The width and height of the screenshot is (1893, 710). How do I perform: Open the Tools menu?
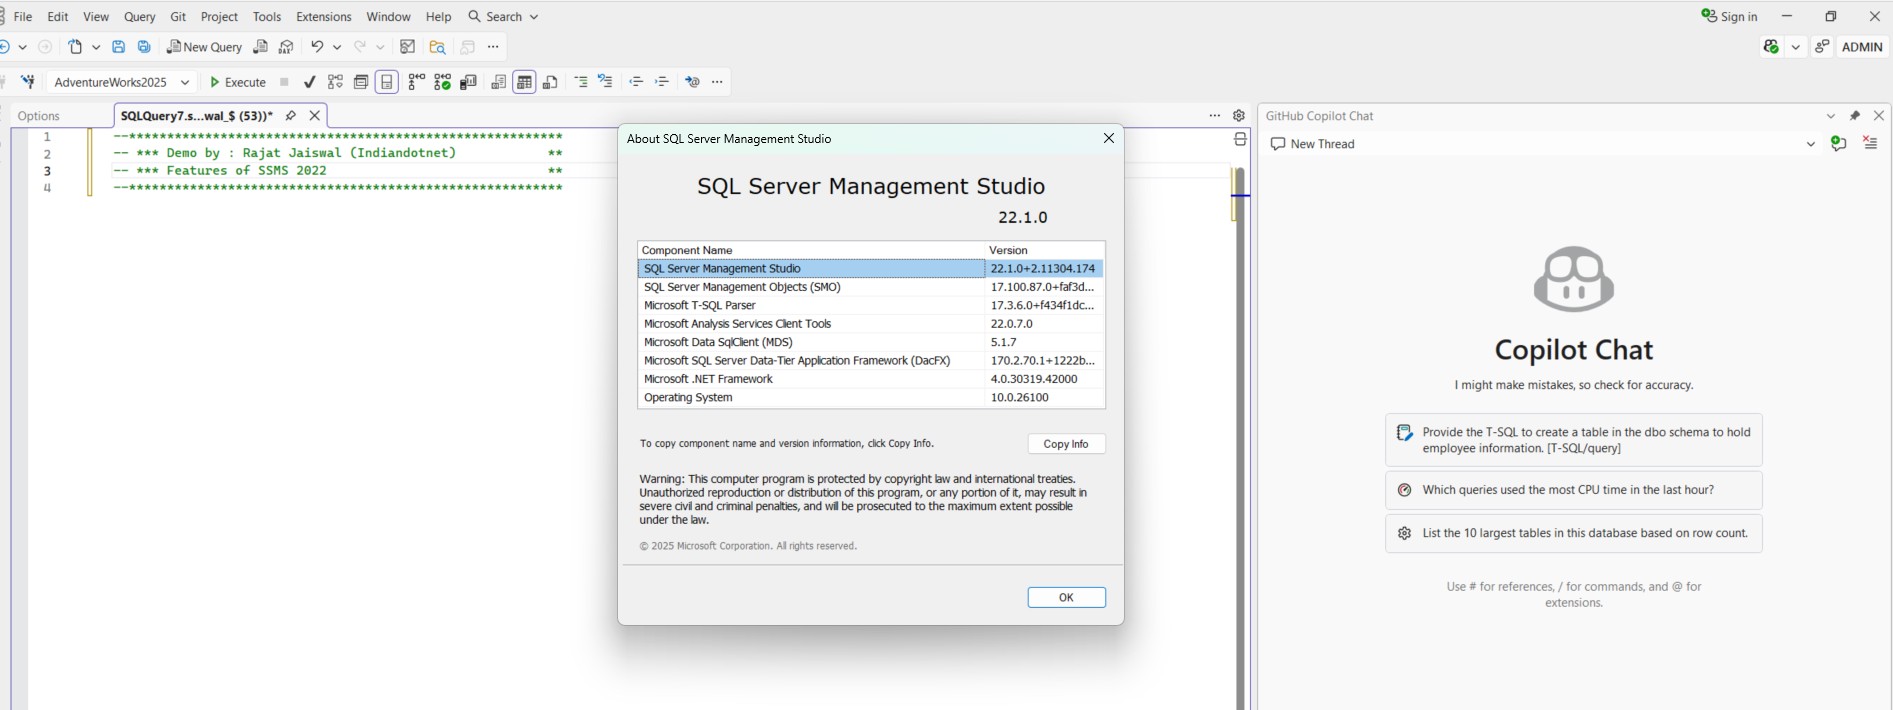point(267,17)
